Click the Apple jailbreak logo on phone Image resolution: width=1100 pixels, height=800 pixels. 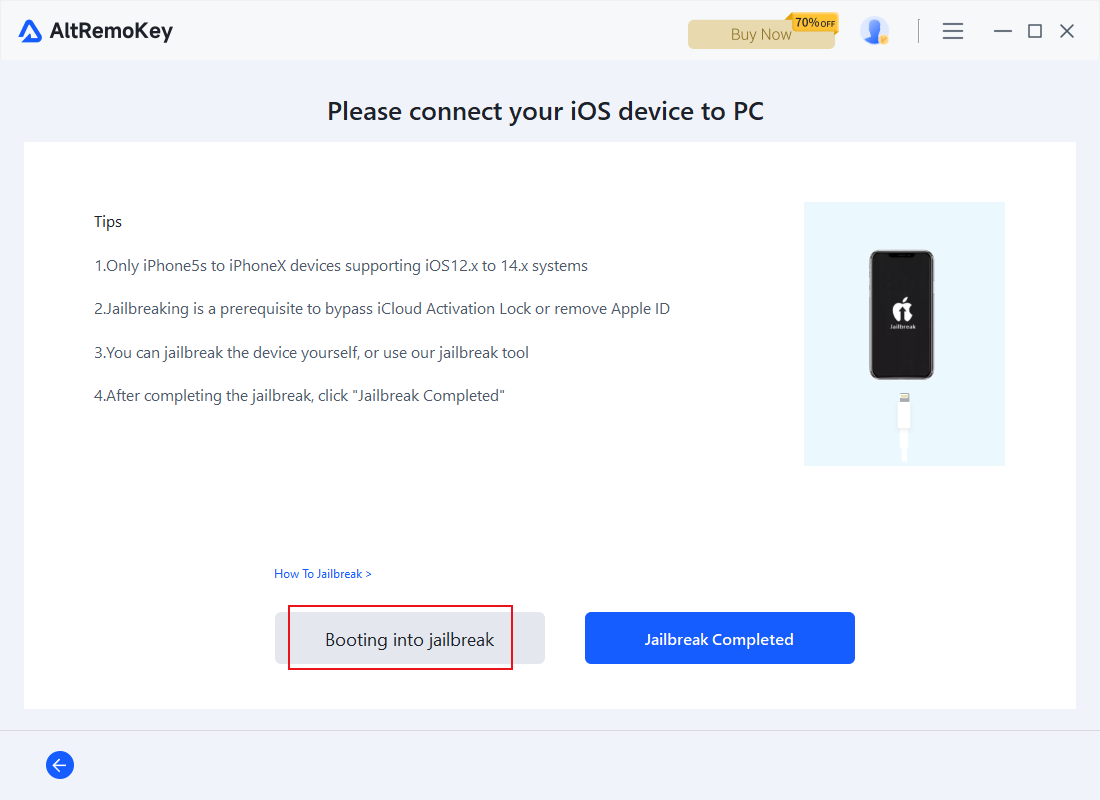(x=902, y=313)
